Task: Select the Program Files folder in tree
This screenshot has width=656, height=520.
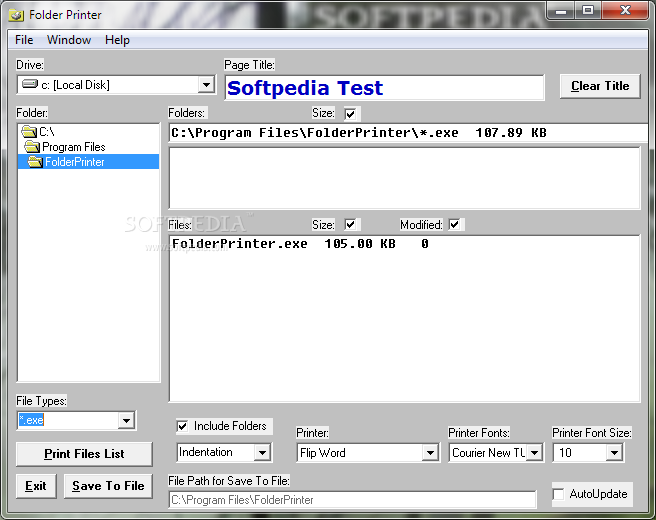Action: click(x=74, y=147)
